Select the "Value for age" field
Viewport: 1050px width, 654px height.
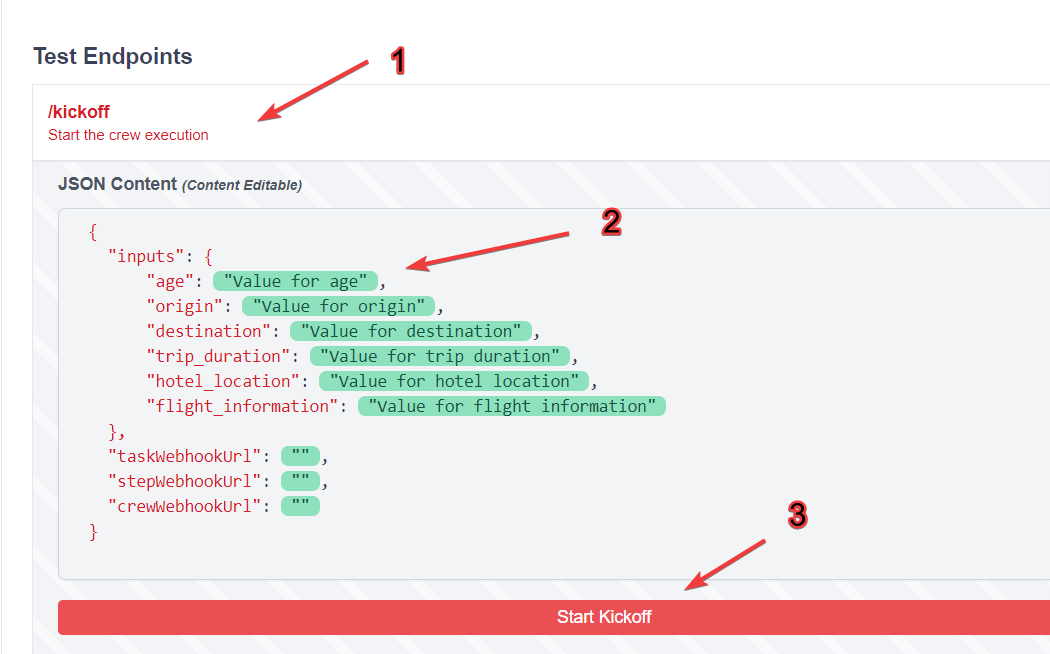(x=295, y=281)
